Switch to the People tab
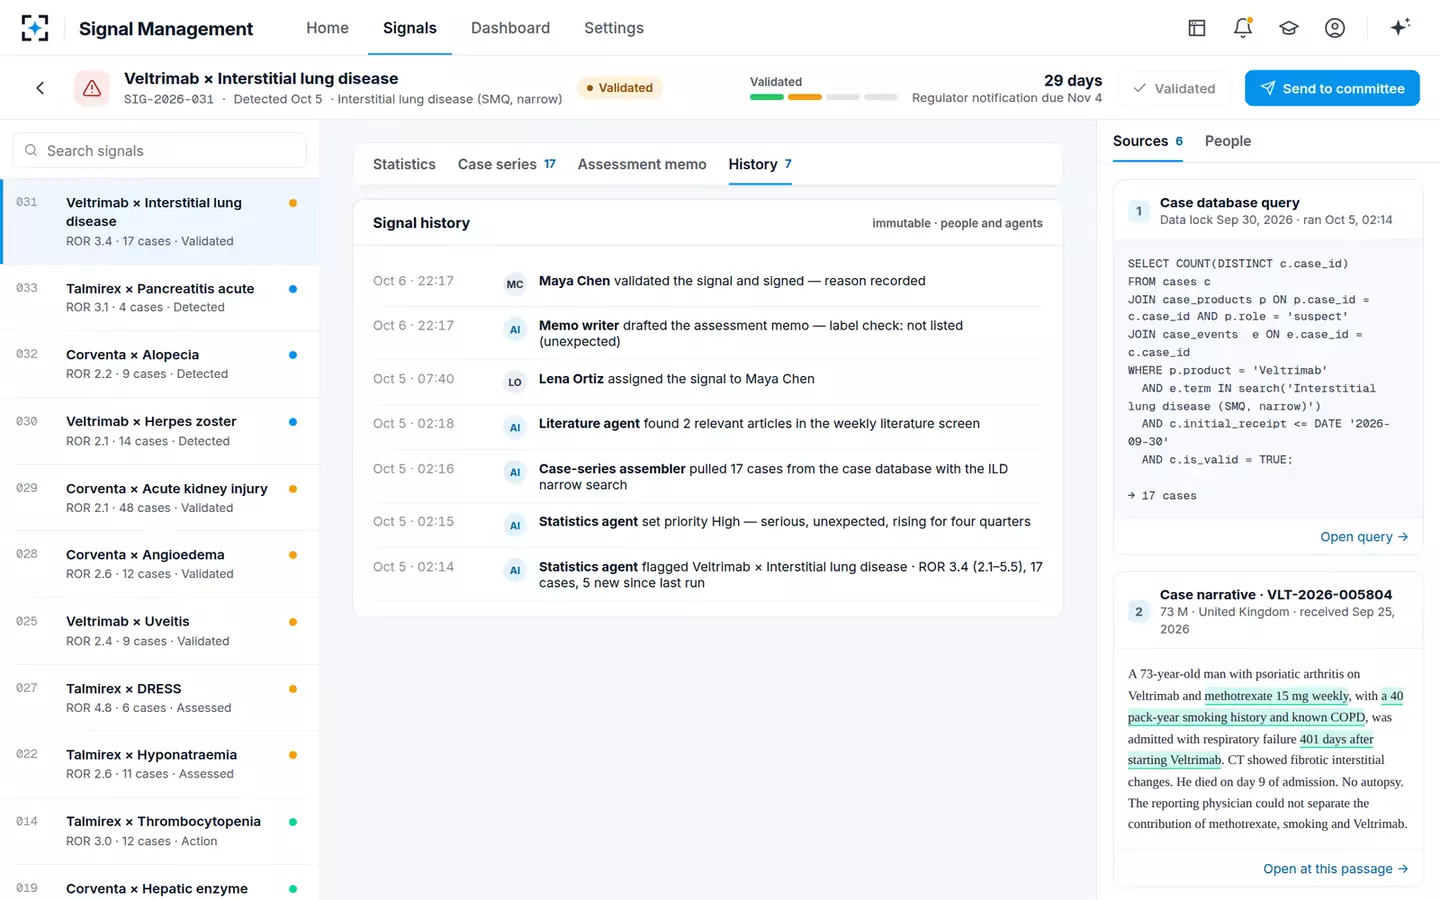 pos(1228,141)
